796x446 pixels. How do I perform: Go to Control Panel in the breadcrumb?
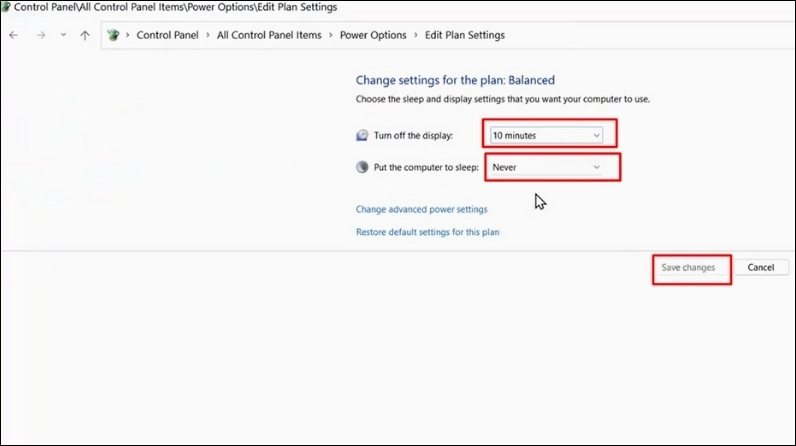(168, 35)
